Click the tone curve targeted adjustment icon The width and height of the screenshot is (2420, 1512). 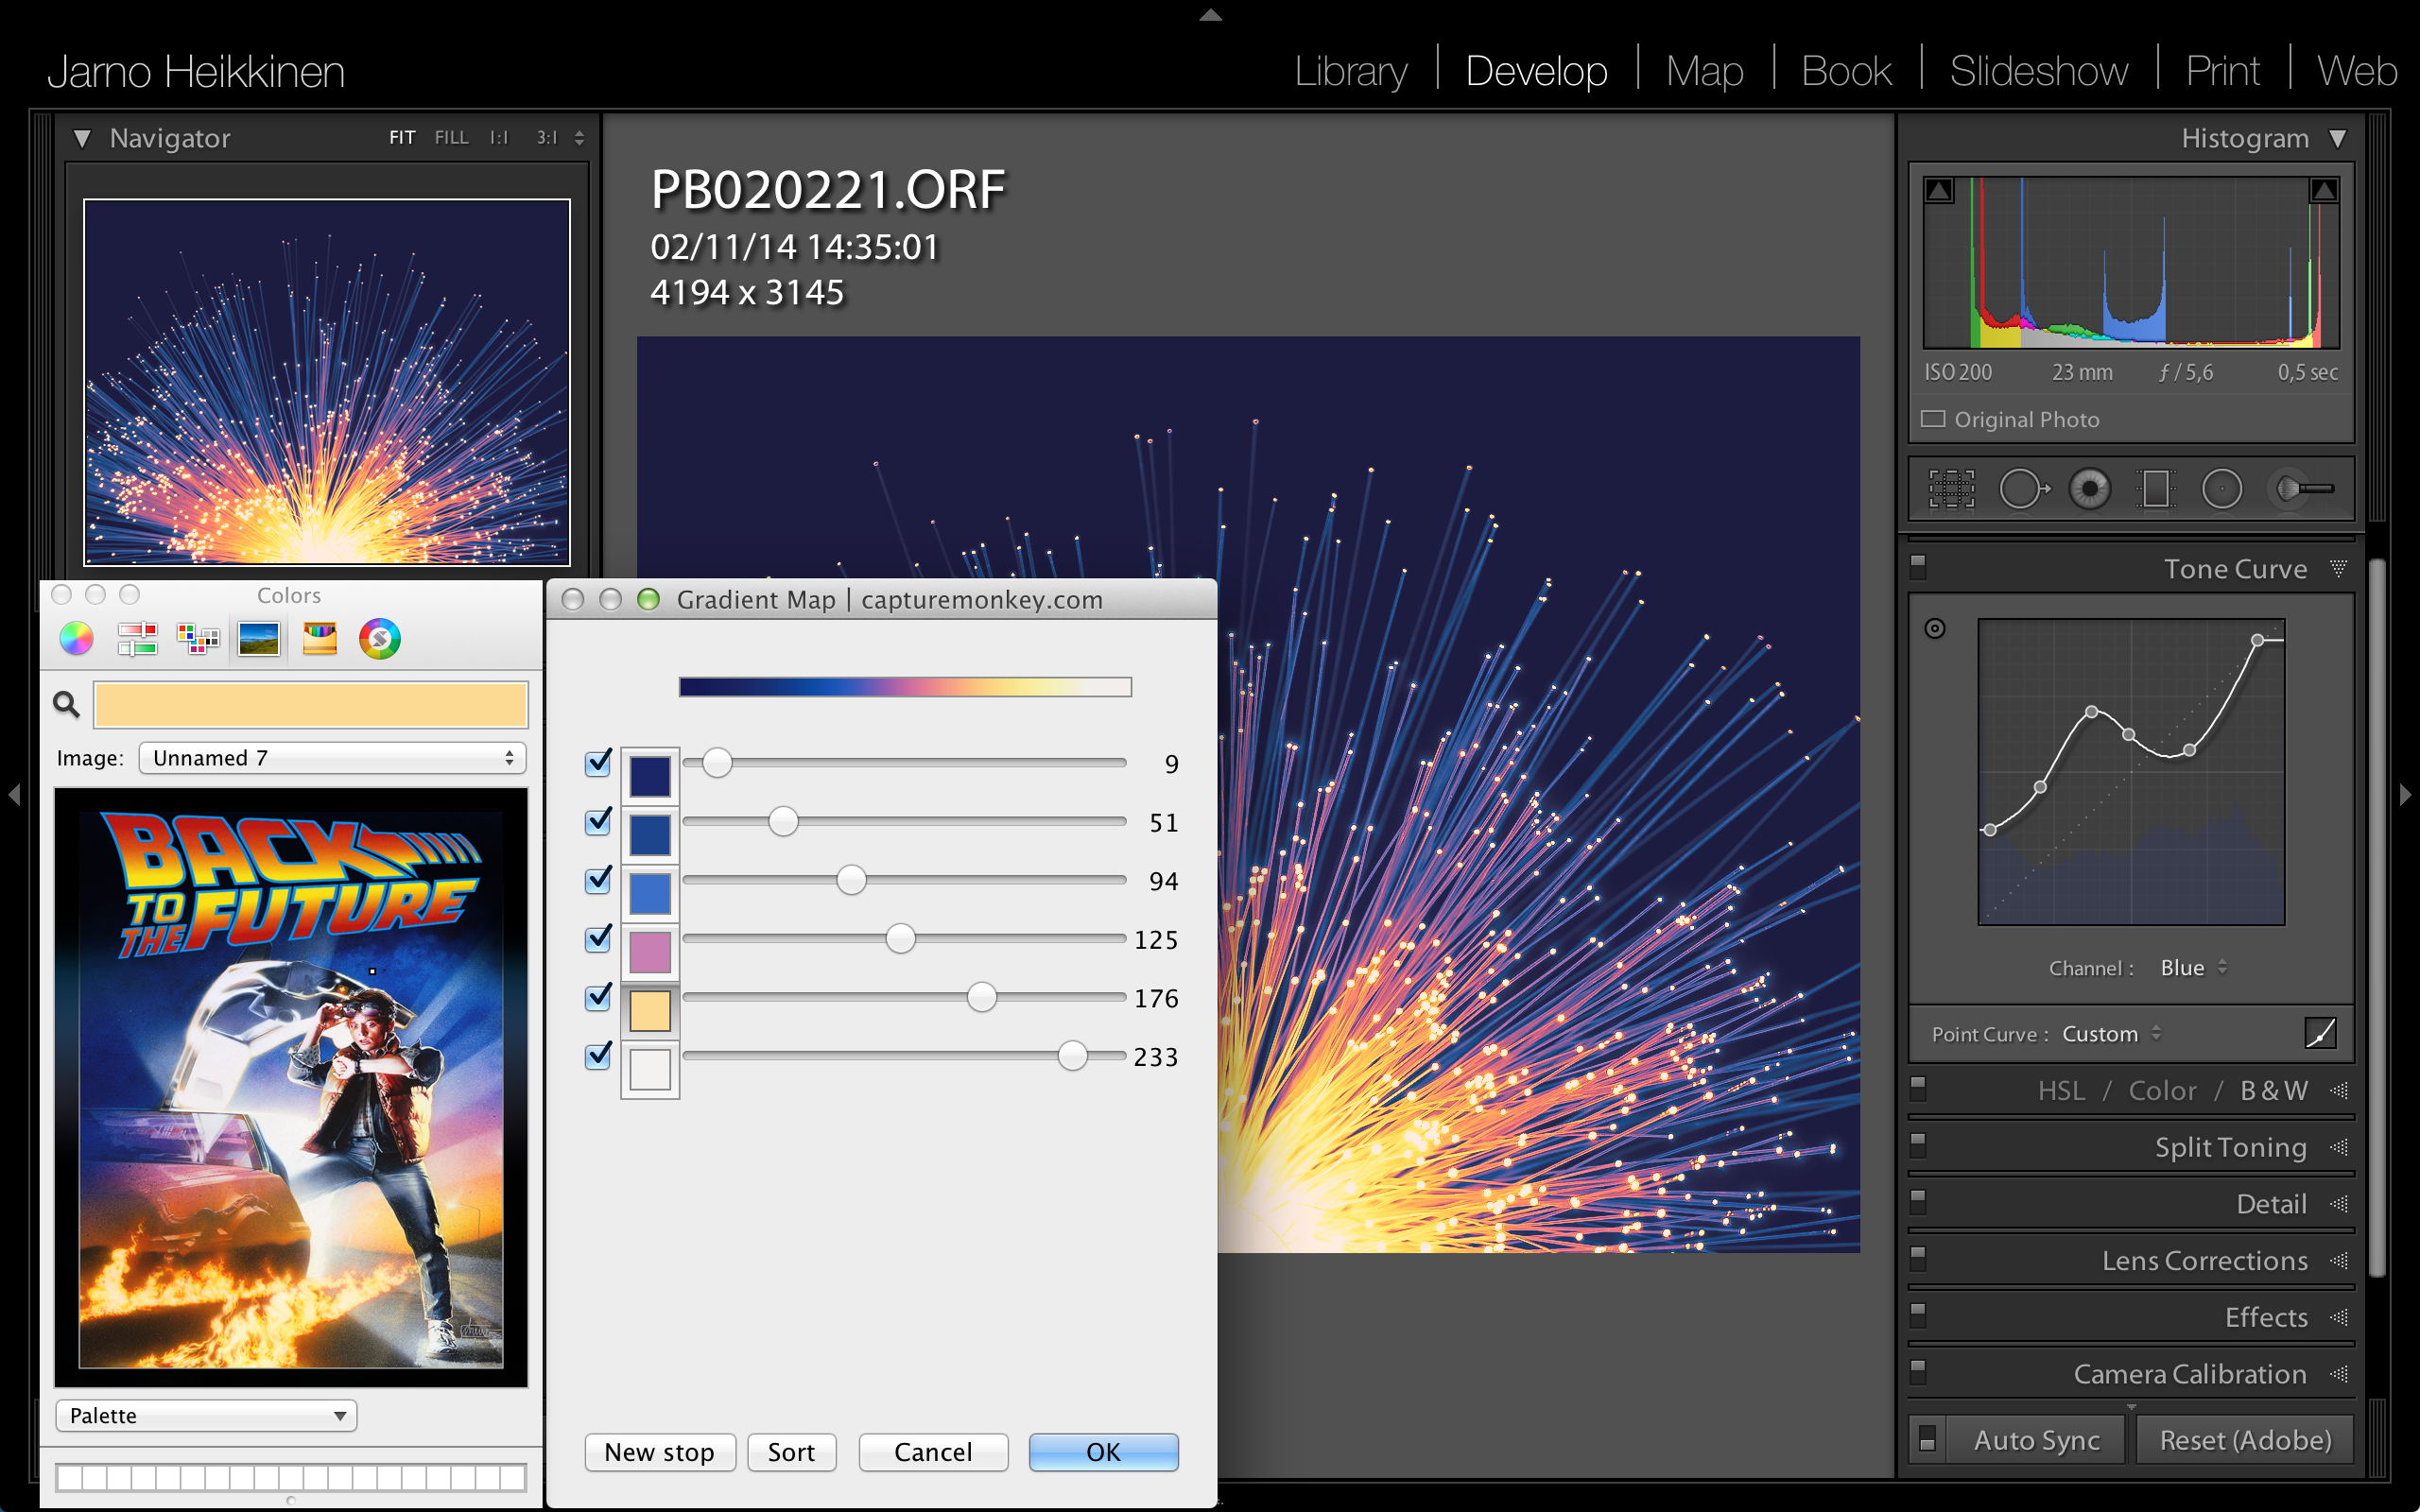[1935, 628]
